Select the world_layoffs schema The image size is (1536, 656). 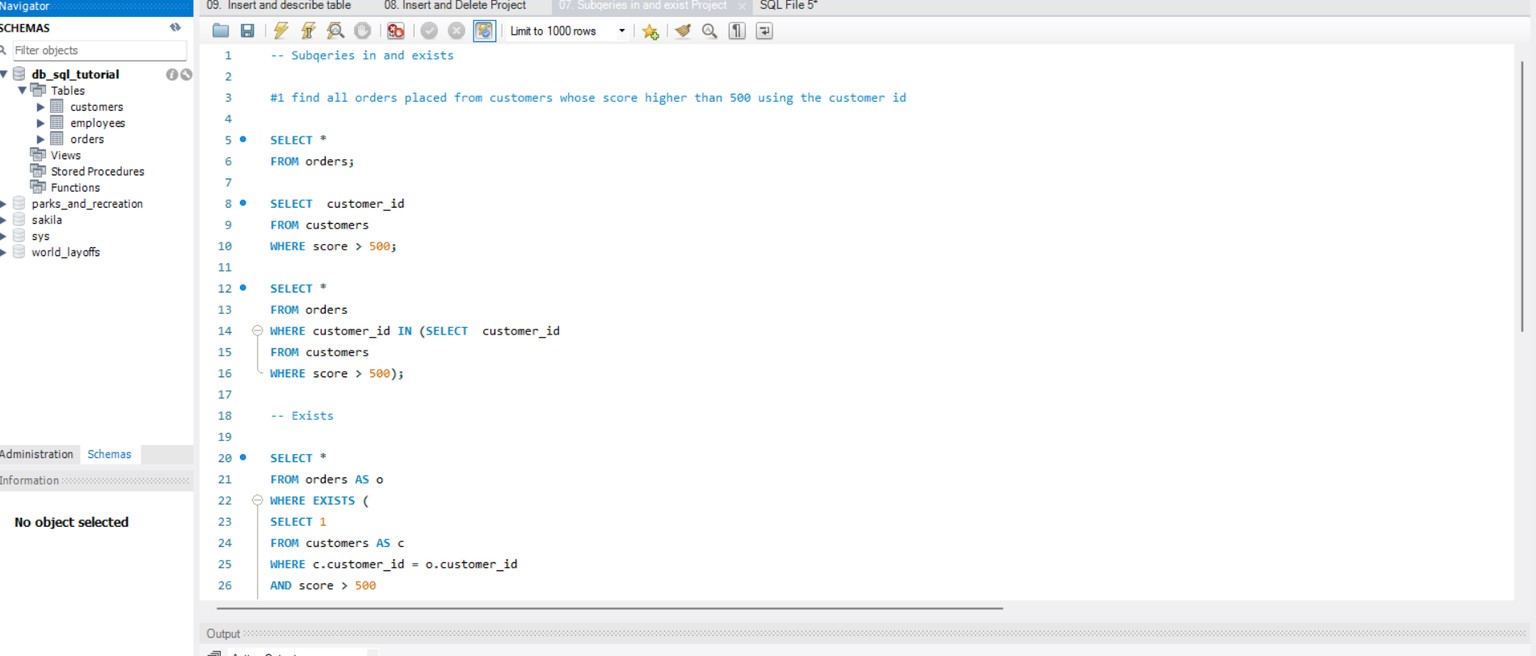66,252
